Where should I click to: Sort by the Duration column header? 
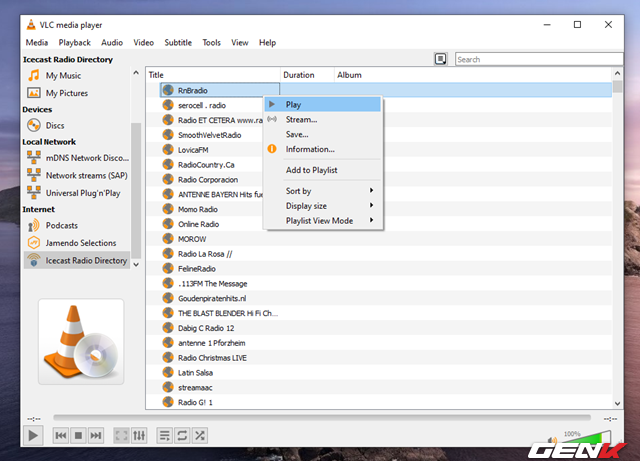pyautogui.click(x=307, y=75)
